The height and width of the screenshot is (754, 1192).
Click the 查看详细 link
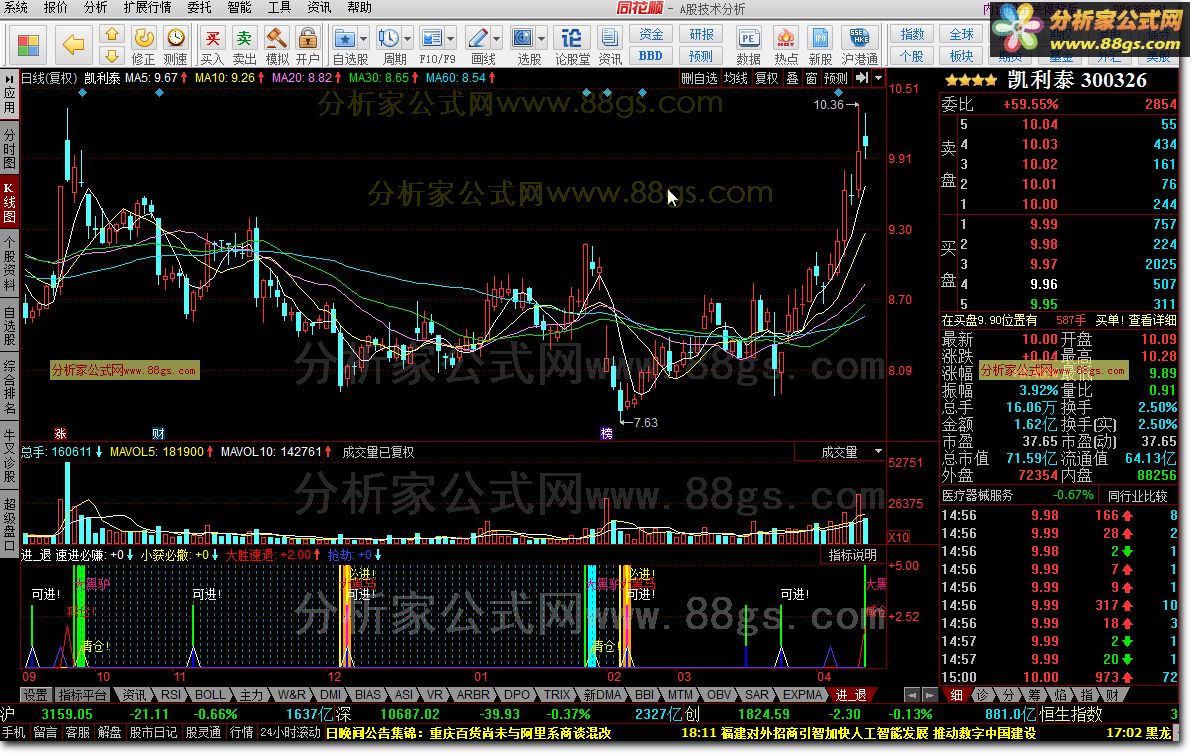1152,320
